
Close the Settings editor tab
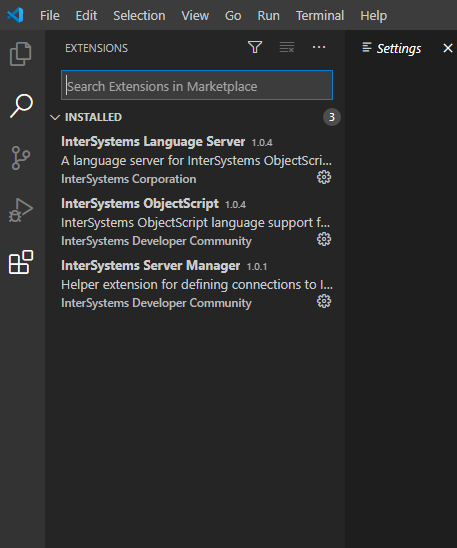tap(448, 48)
